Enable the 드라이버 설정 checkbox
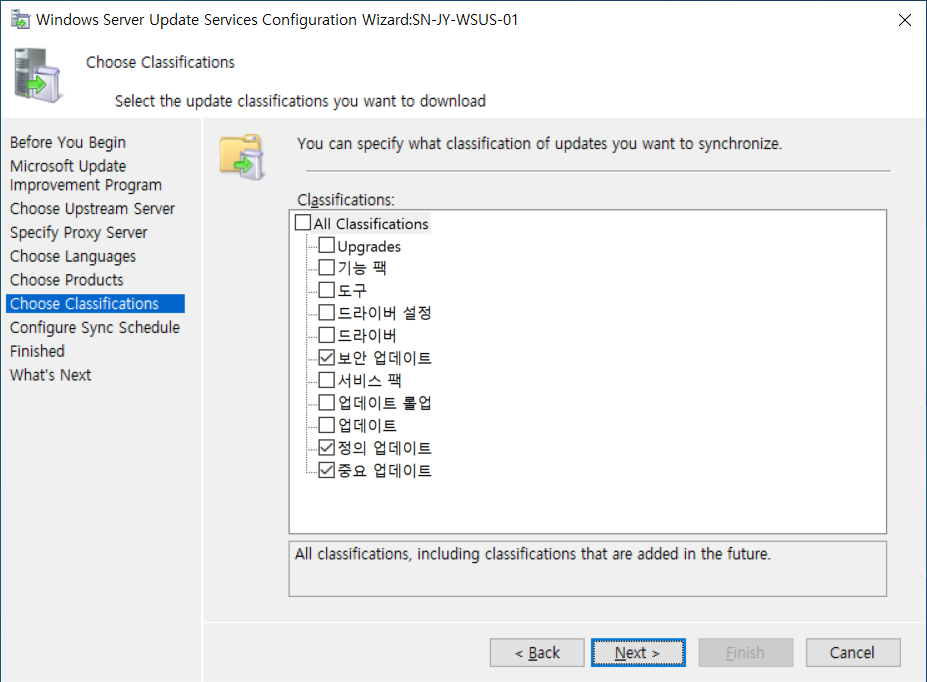927x682 pixels. pyautogui.click(x=326, y=313)
